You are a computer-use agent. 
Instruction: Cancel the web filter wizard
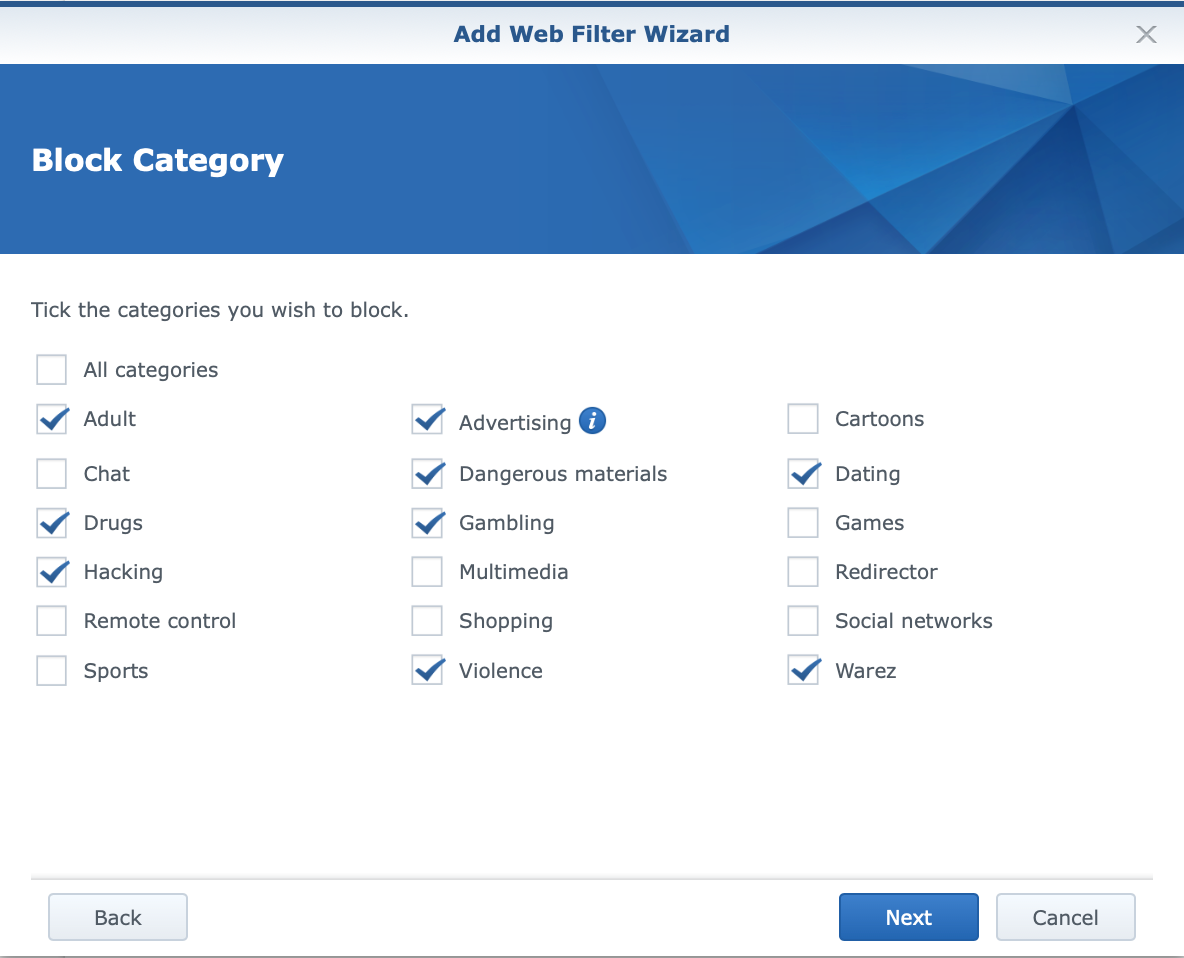click(x=1065, y=917)
